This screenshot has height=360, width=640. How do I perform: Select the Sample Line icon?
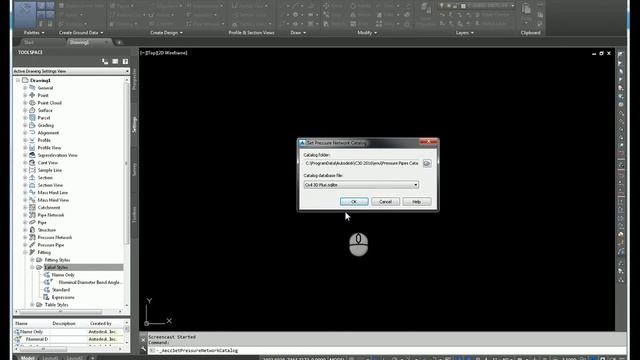point(32,170)
